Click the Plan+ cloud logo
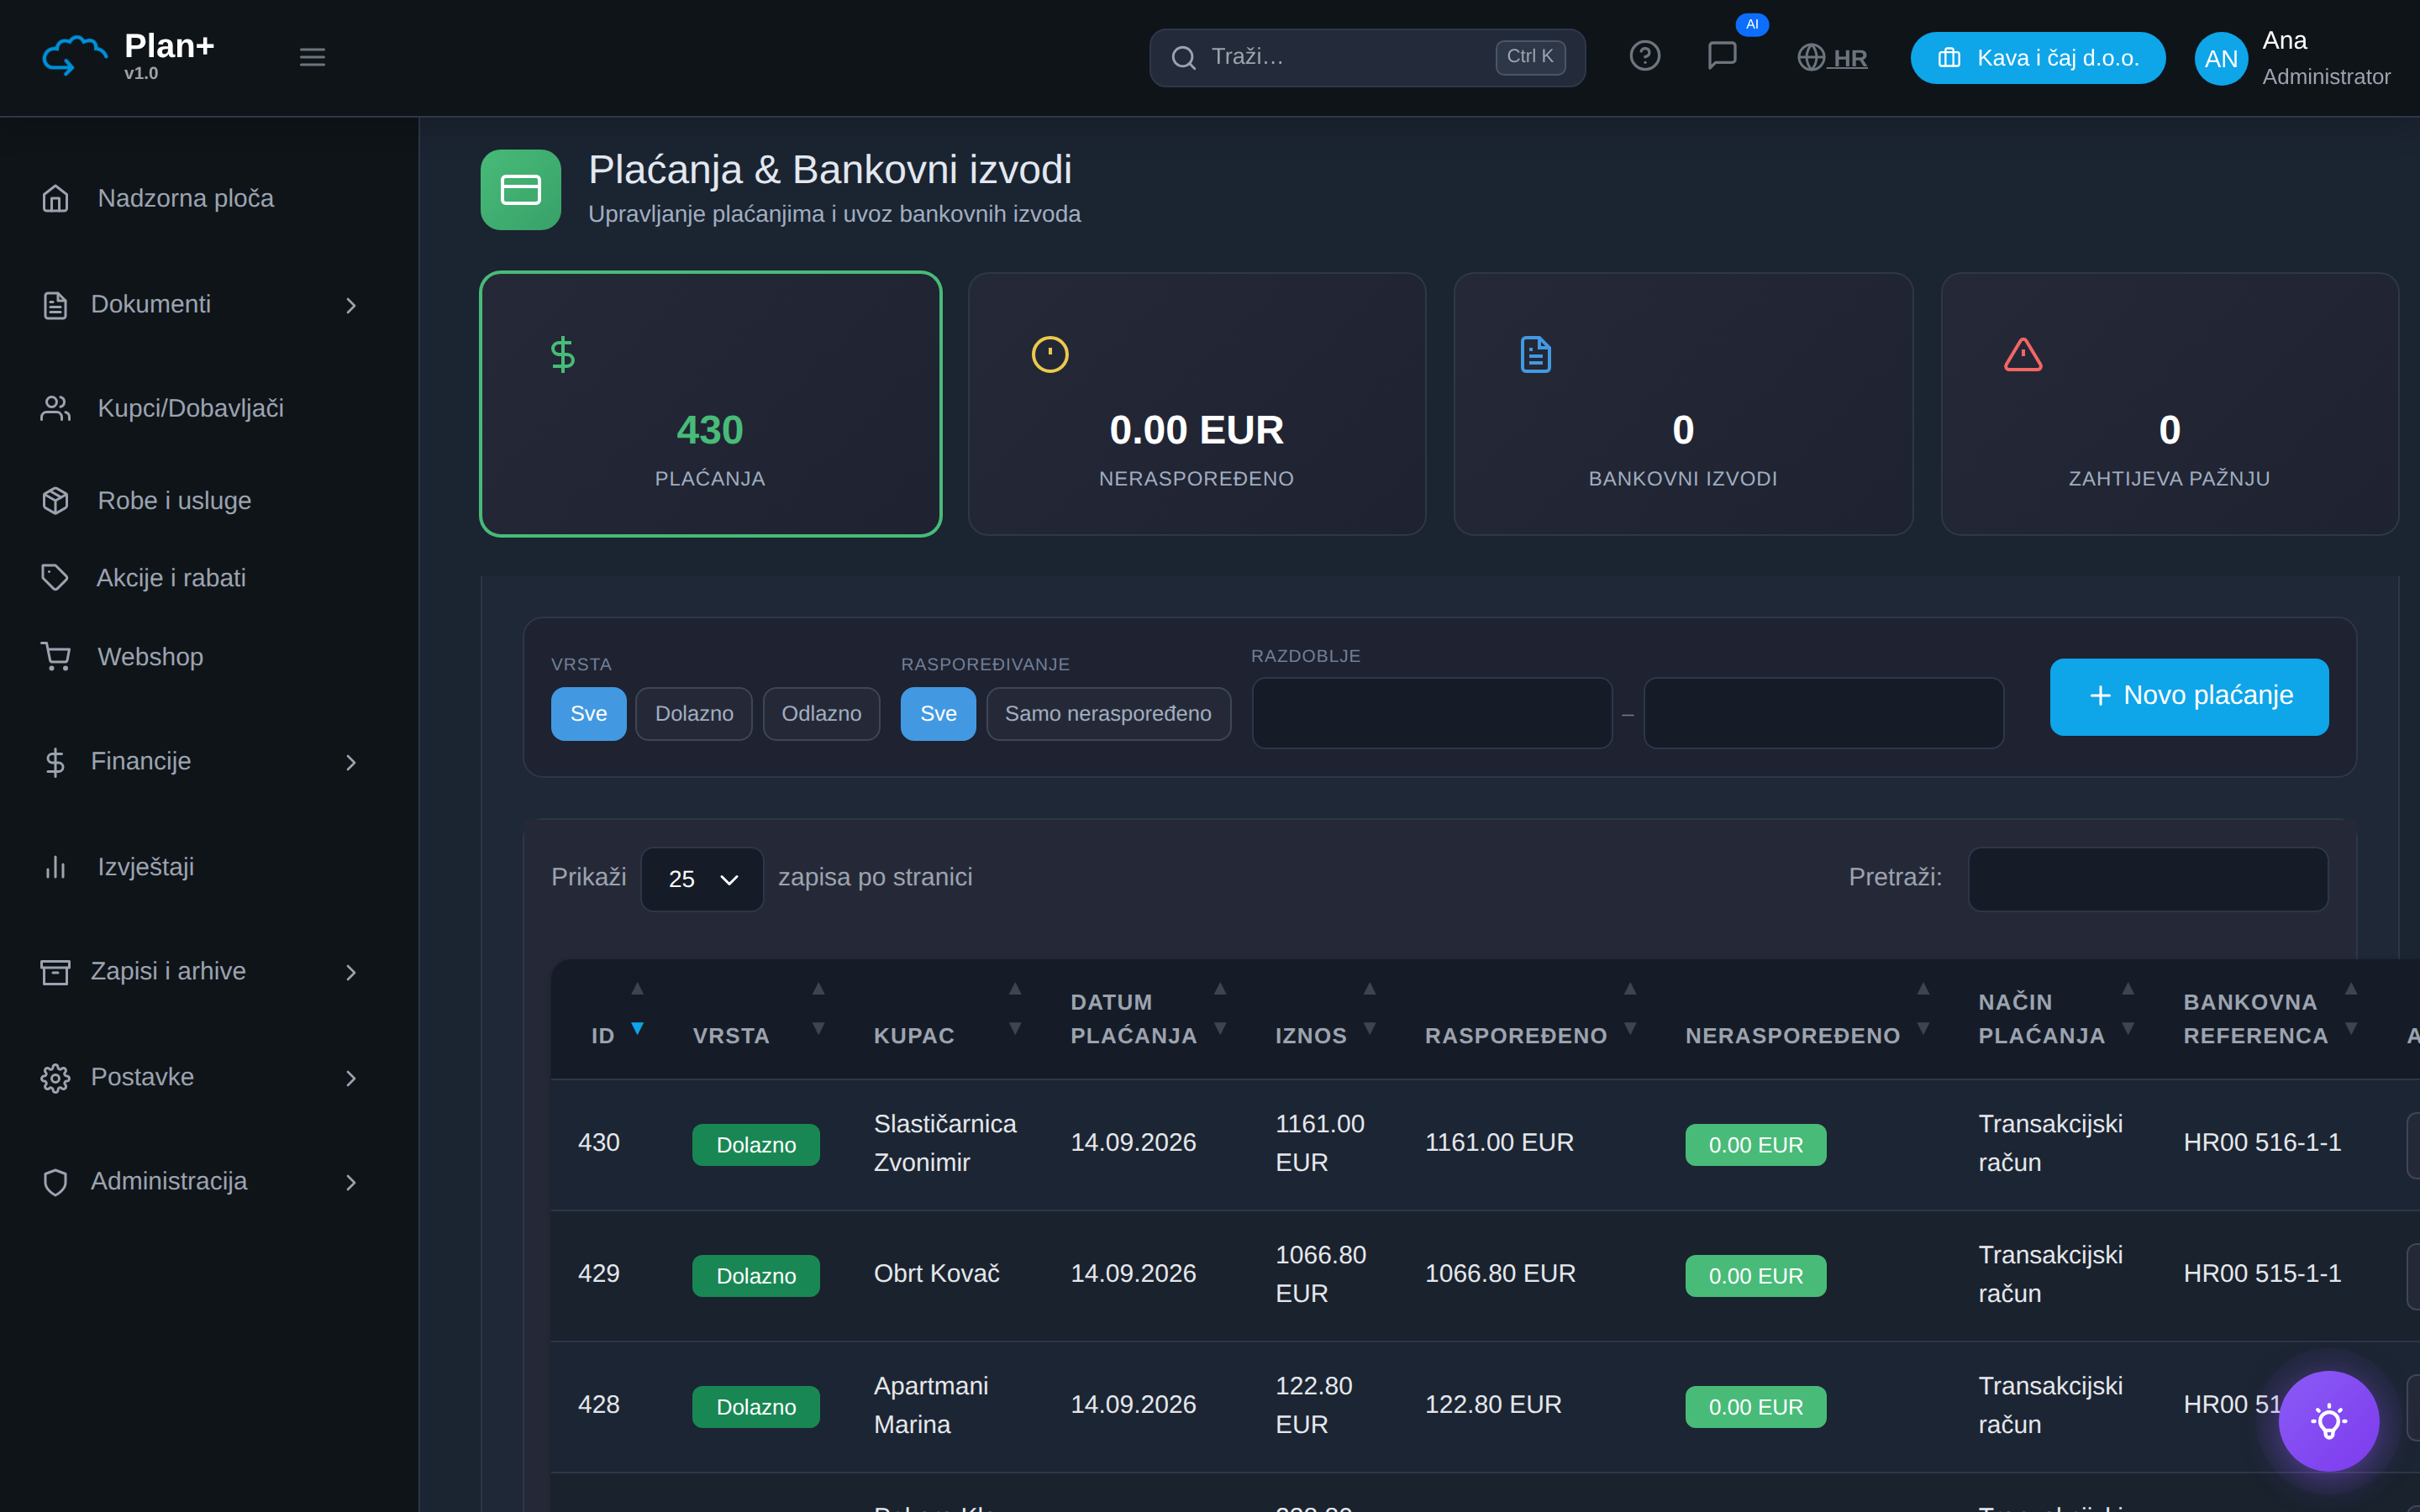 click(74, 56)
